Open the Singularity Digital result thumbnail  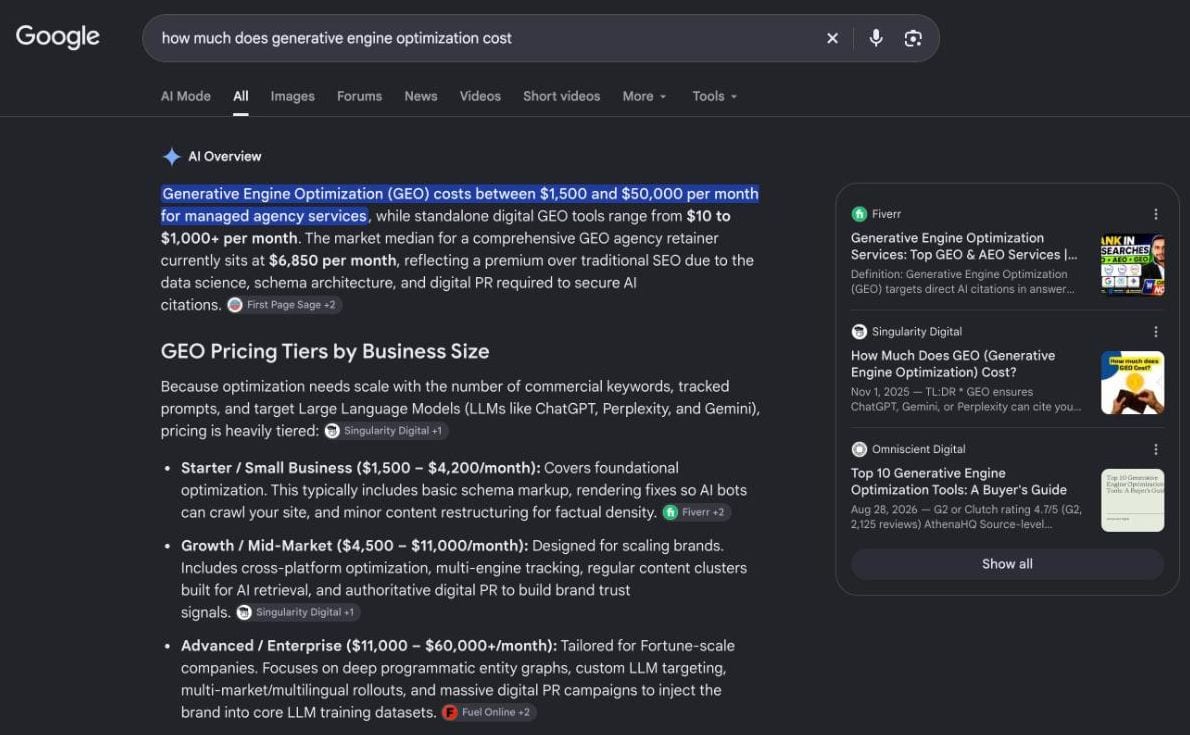[1132, 383]
